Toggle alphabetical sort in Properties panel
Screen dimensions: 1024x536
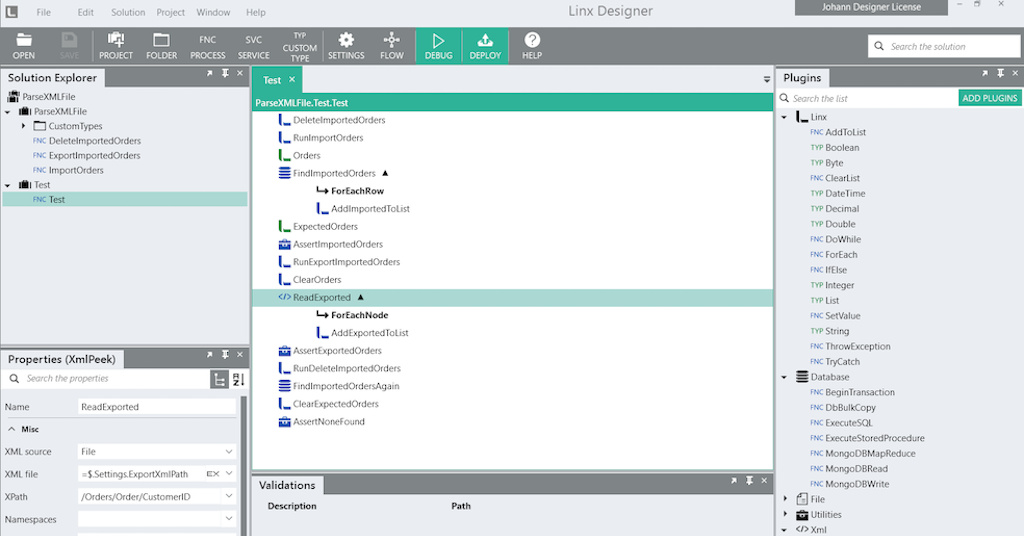coord(238,379)
